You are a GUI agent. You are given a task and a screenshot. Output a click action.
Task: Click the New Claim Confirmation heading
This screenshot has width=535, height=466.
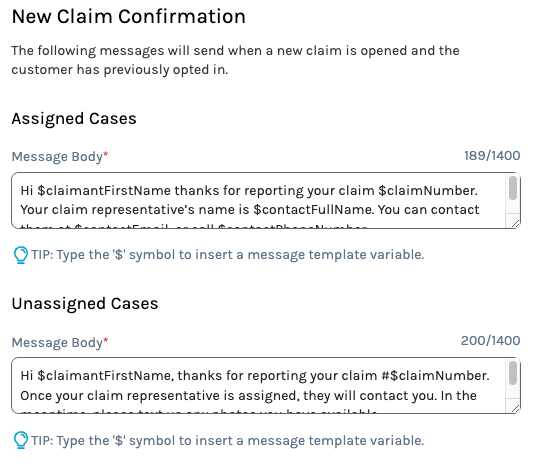[129, 16]
